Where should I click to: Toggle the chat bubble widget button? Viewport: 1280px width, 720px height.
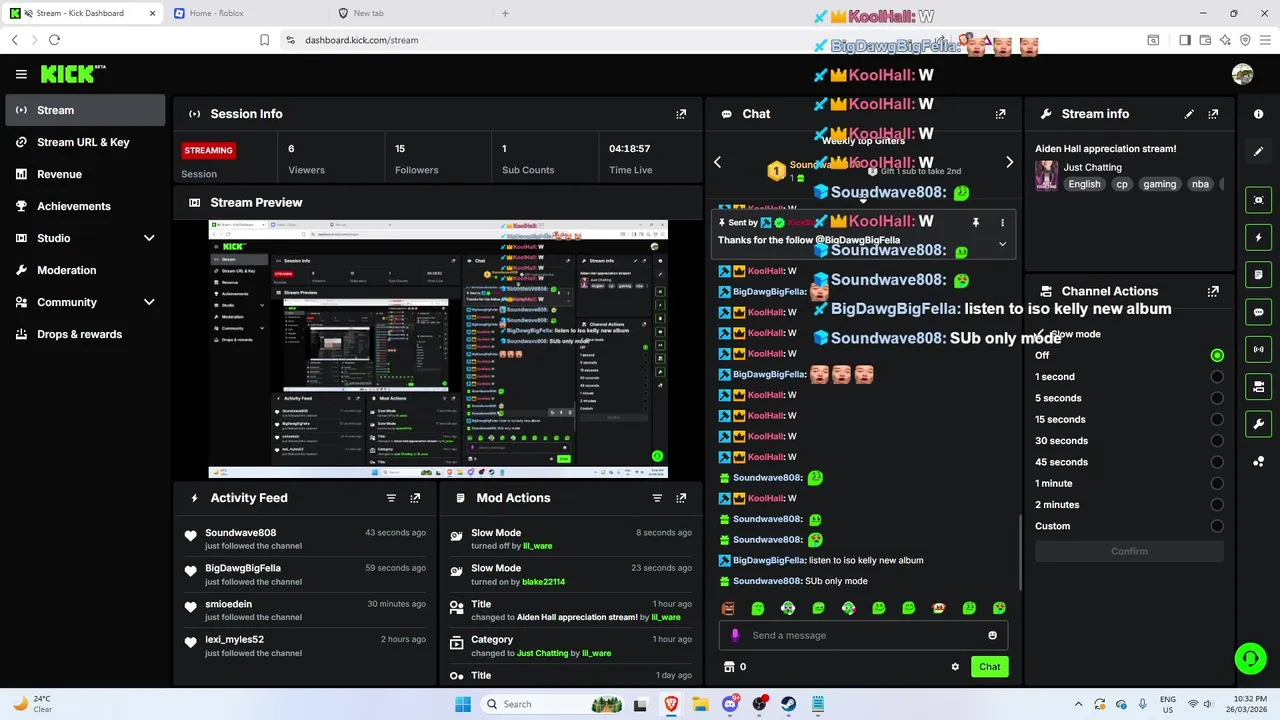pos(1258,312)
